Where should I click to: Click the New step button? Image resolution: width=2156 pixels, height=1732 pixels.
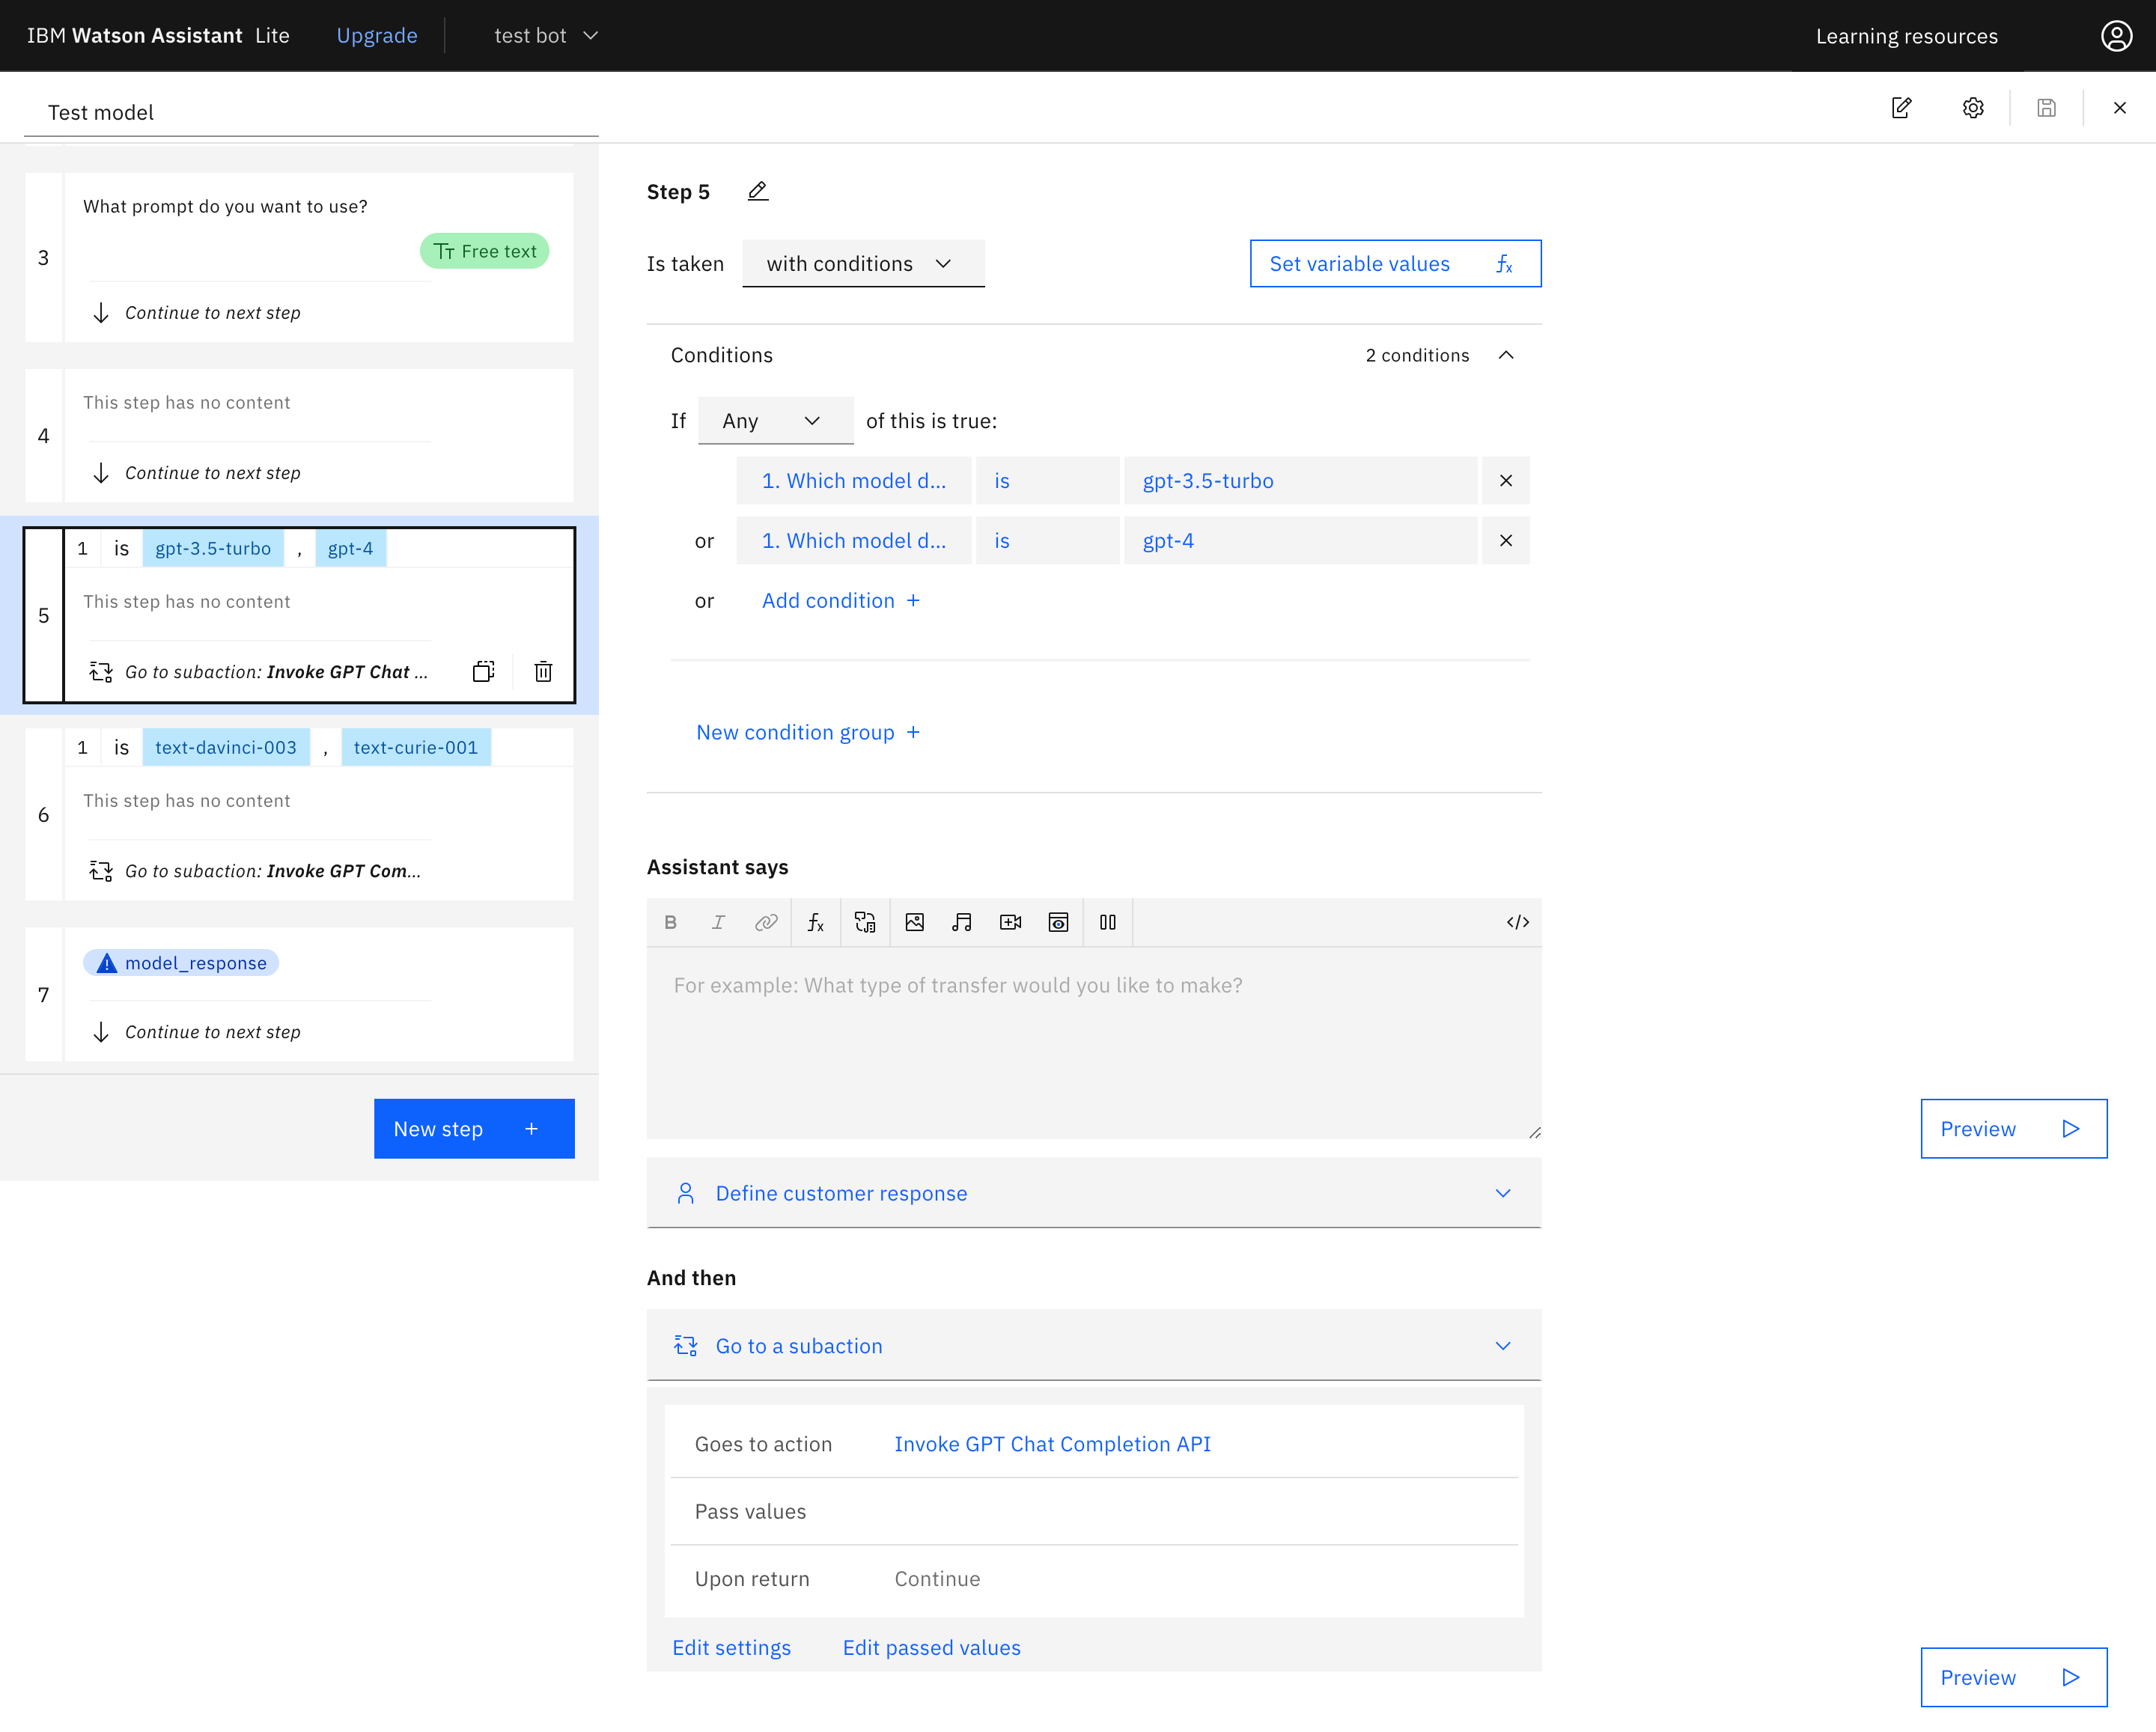click(474, 1128)
